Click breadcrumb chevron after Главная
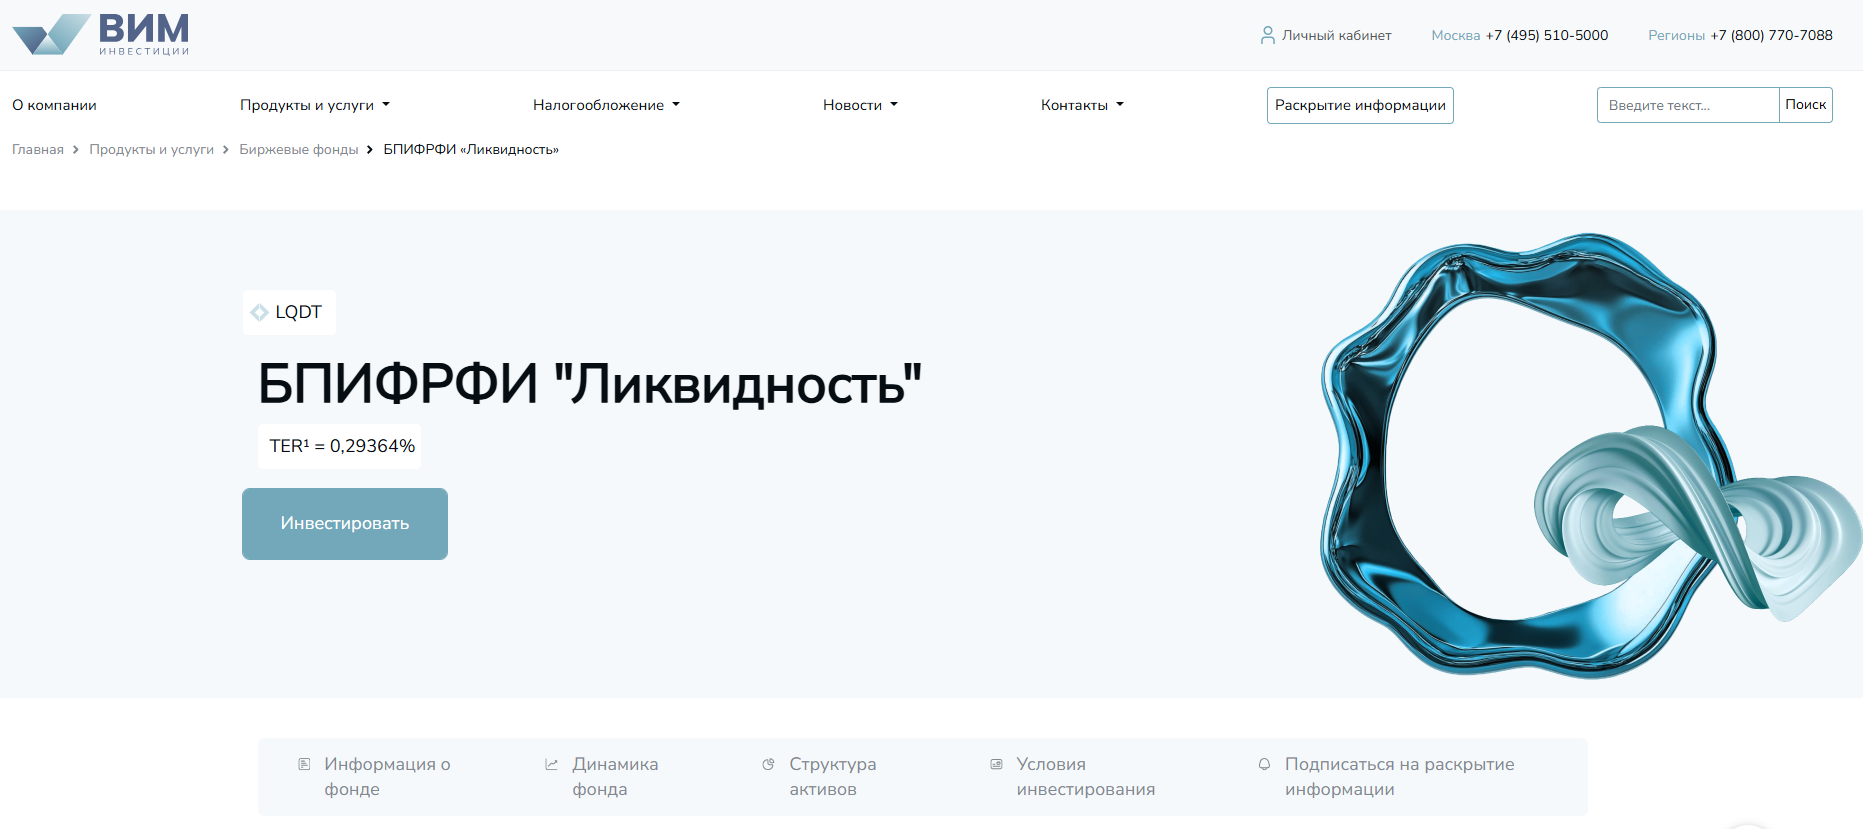 tap(75, 149)
